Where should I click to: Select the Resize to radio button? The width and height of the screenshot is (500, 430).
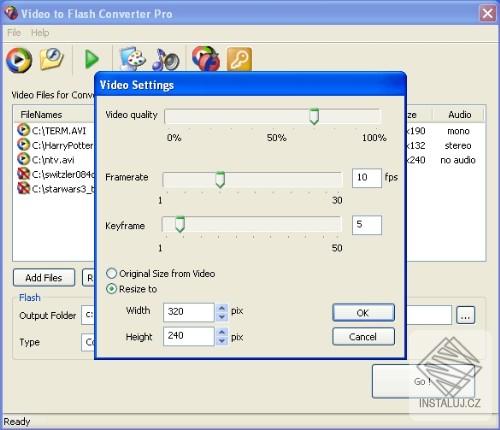[x=111, y=289]
